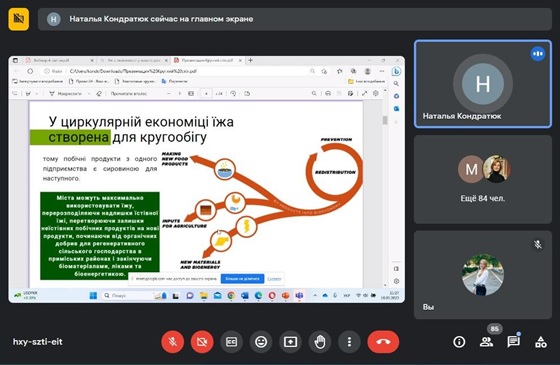The width and height of the screenshot is (560, 365).
Task: Click the blue audio indicator on Наталья's tile
Action: (x=538, y=54)
